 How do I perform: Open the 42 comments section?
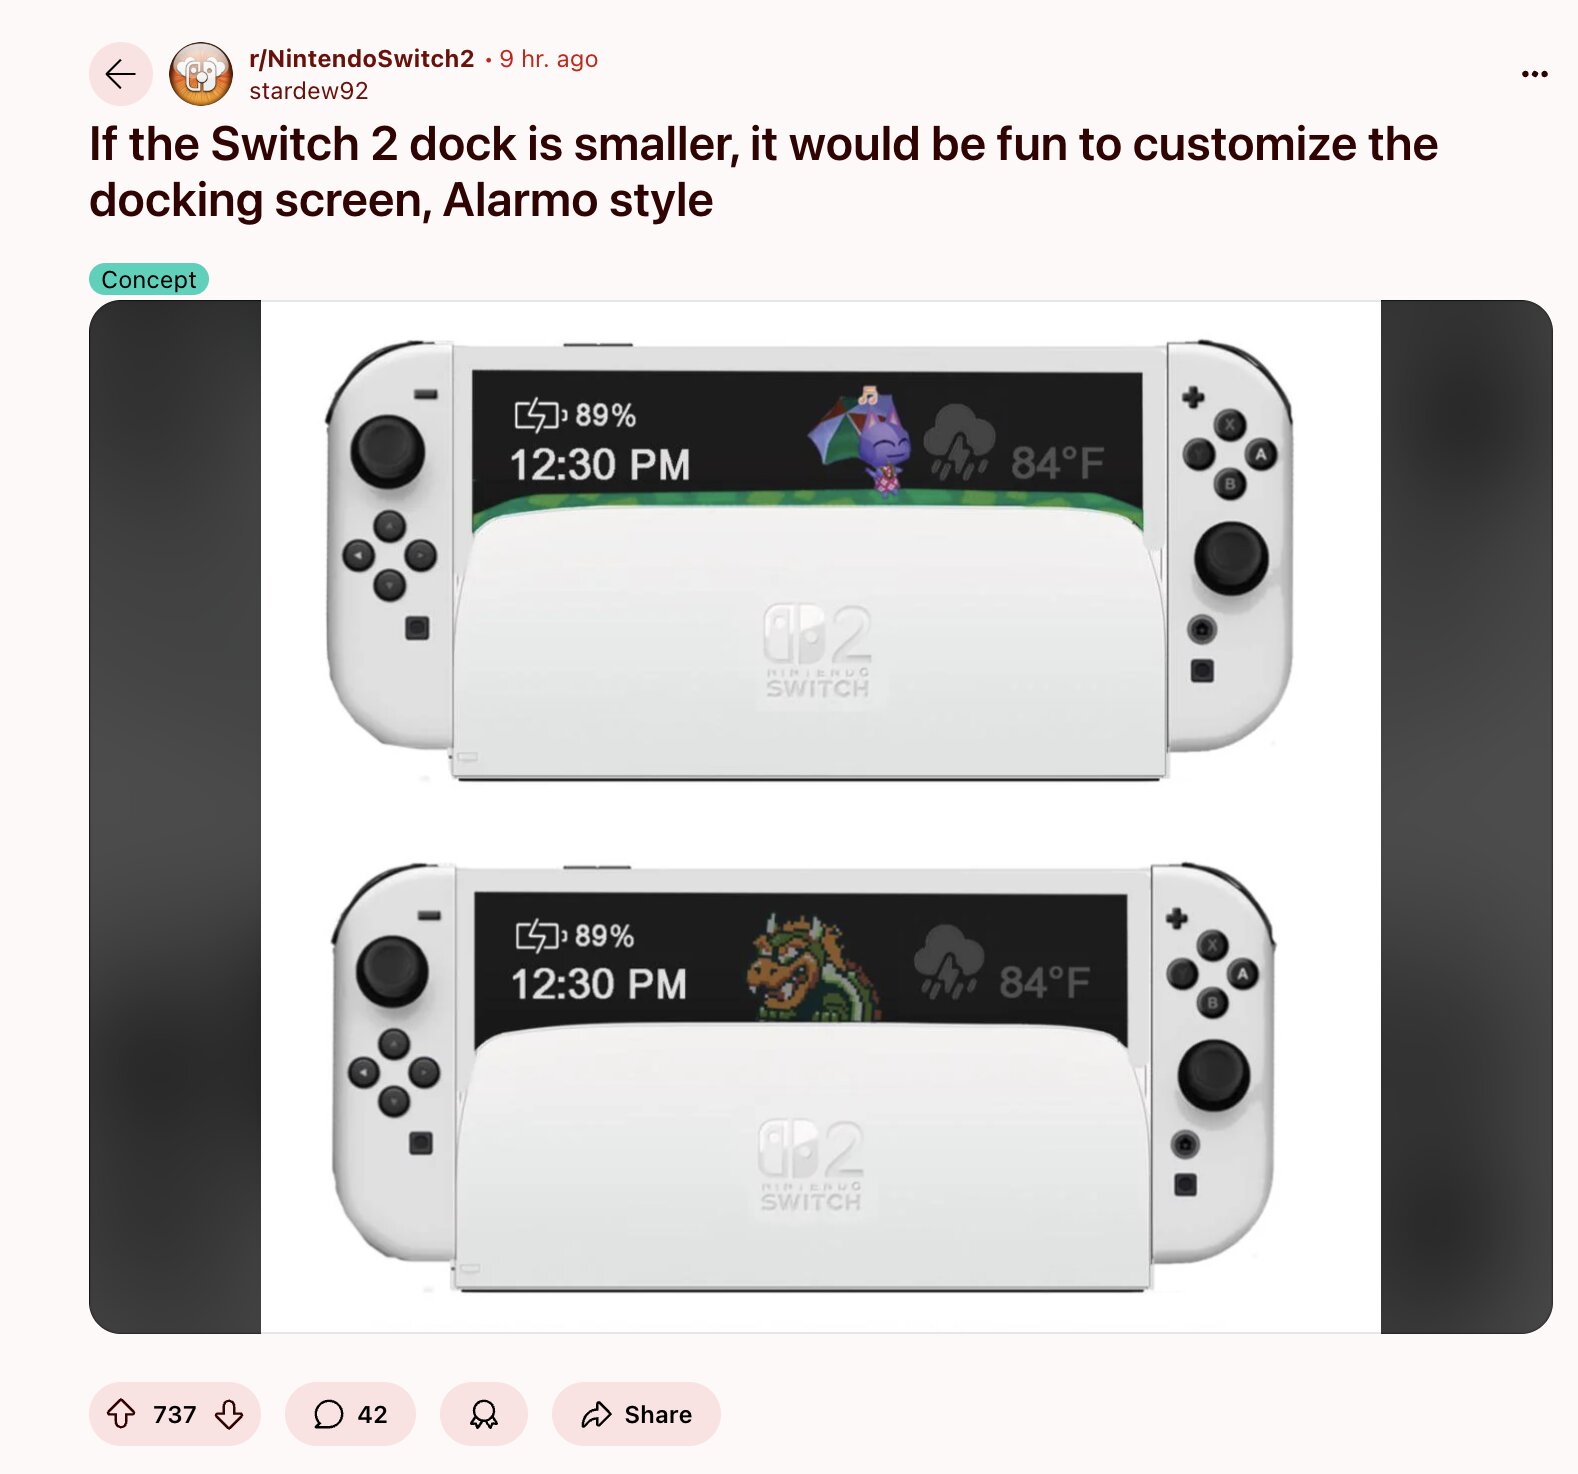coord(350,1414)
